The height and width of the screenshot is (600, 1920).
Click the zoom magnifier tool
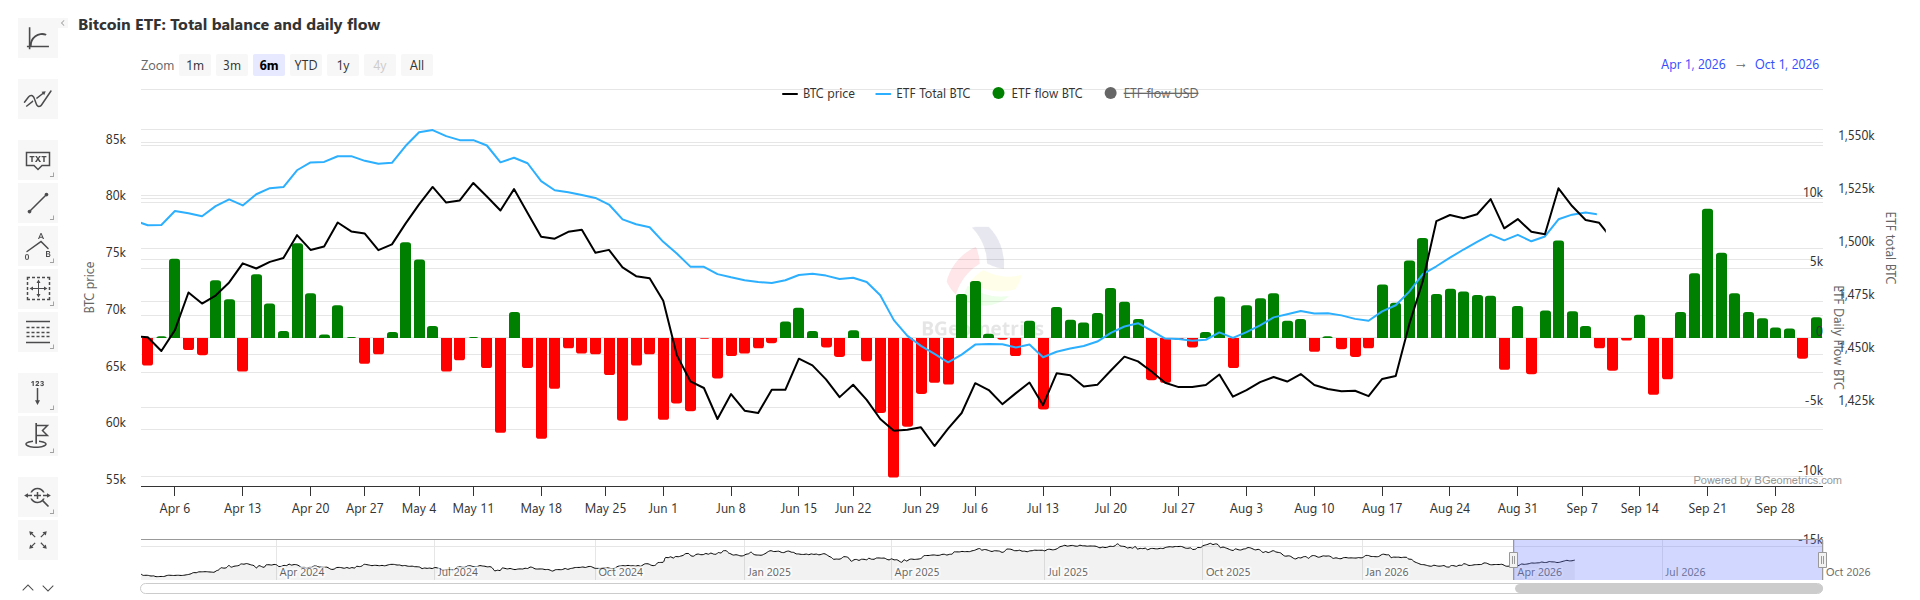click(38, 496)
